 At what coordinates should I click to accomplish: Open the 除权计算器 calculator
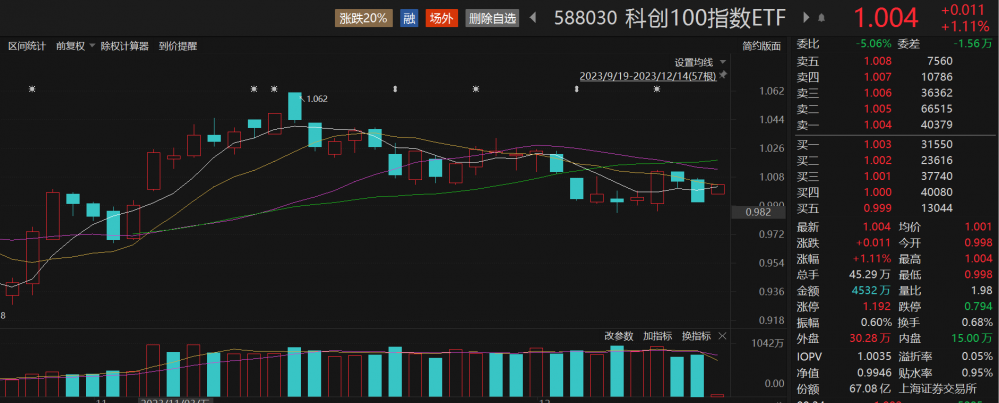tap(124, 46)
